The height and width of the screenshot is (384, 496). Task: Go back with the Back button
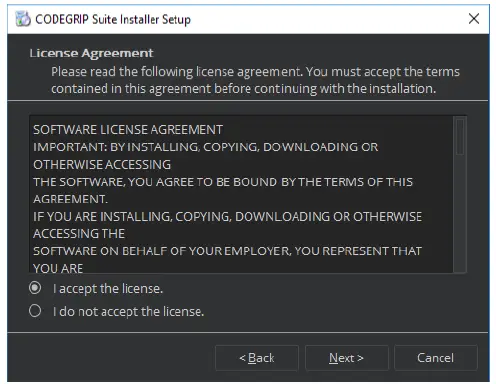(257, 358)
